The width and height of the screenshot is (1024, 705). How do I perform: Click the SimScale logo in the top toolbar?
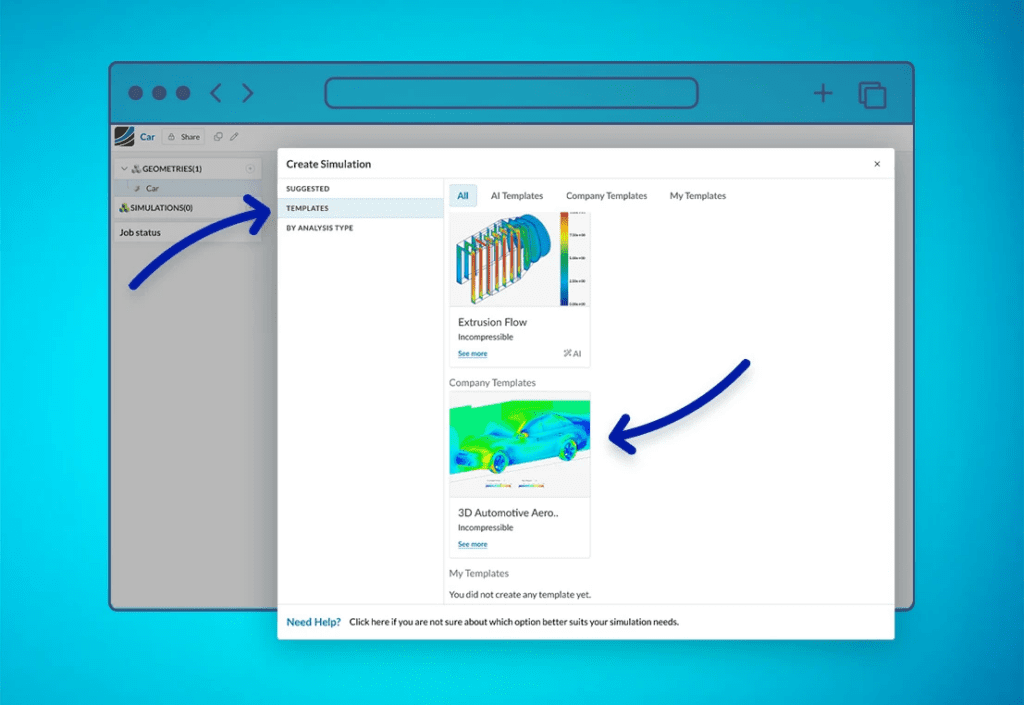(x=123, y=137)
